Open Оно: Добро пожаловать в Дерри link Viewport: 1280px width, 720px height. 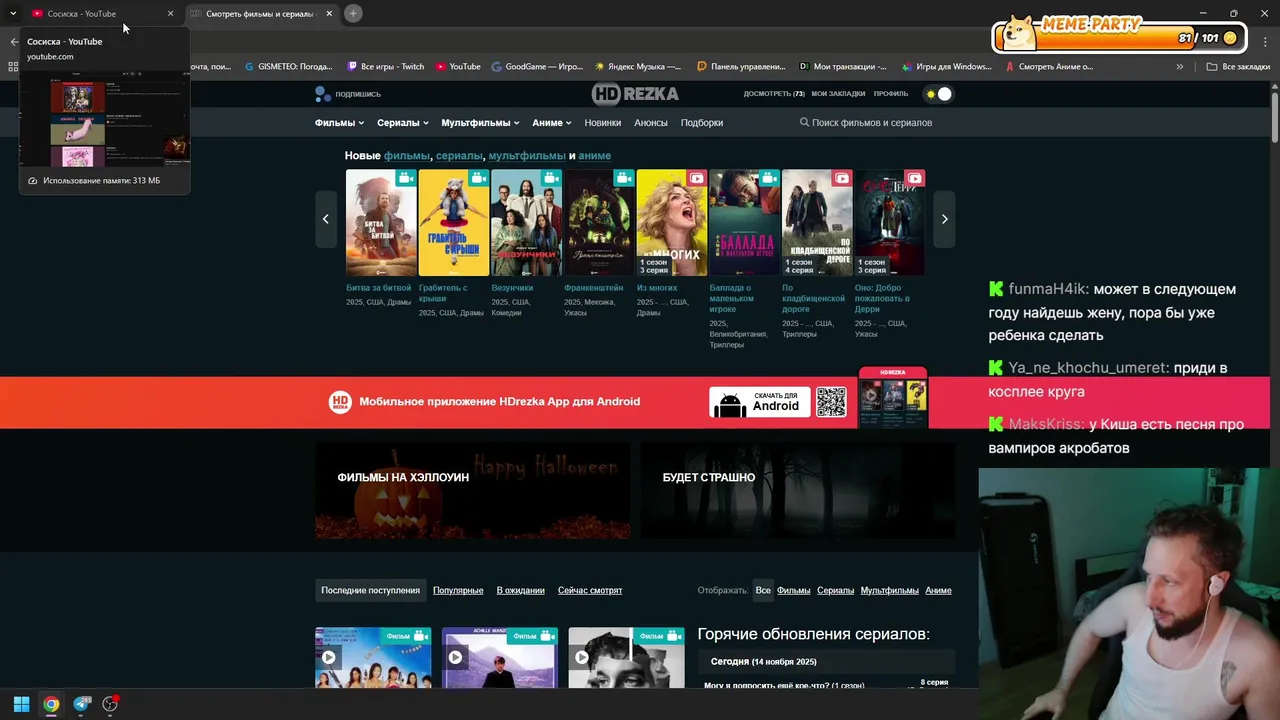883,298
